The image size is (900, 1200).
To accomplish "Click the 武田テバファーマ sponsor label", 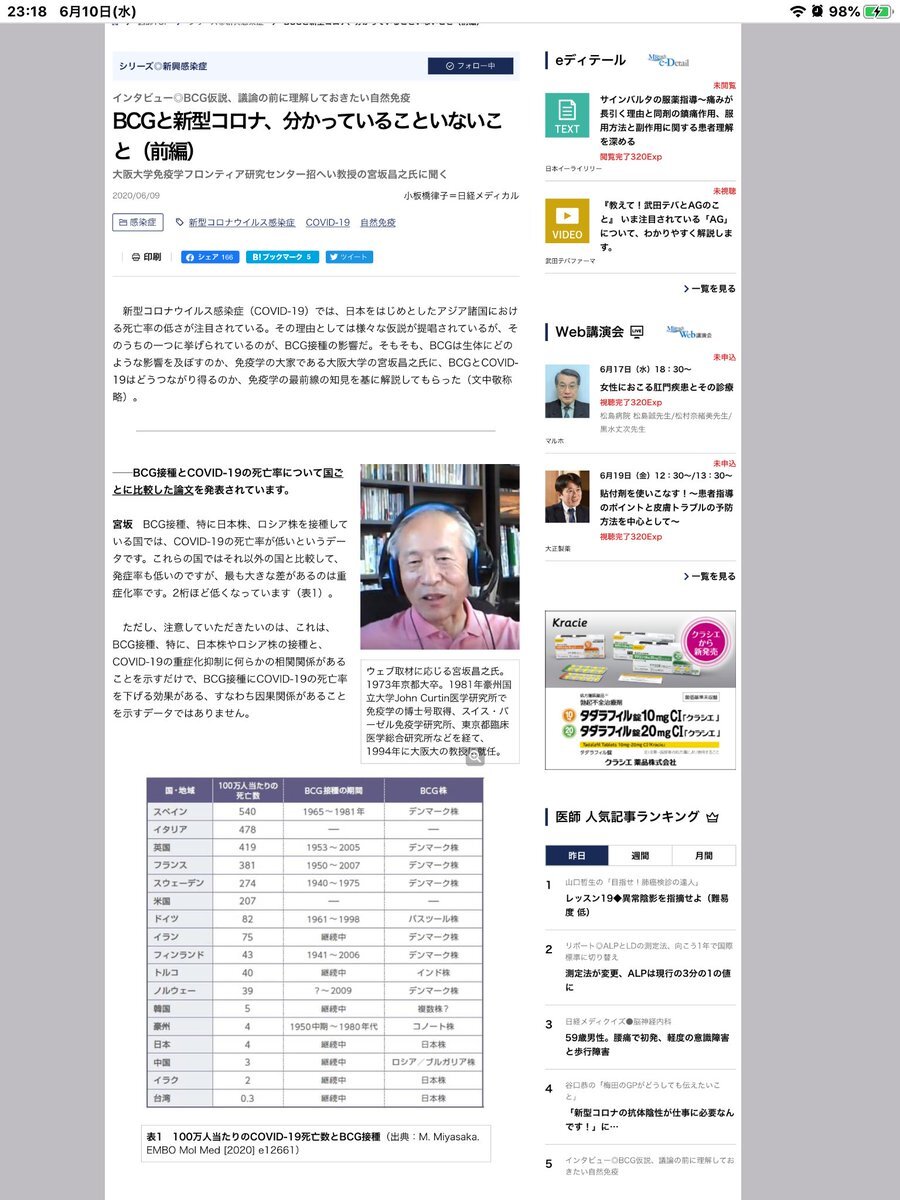I will (x=570, y=261).
